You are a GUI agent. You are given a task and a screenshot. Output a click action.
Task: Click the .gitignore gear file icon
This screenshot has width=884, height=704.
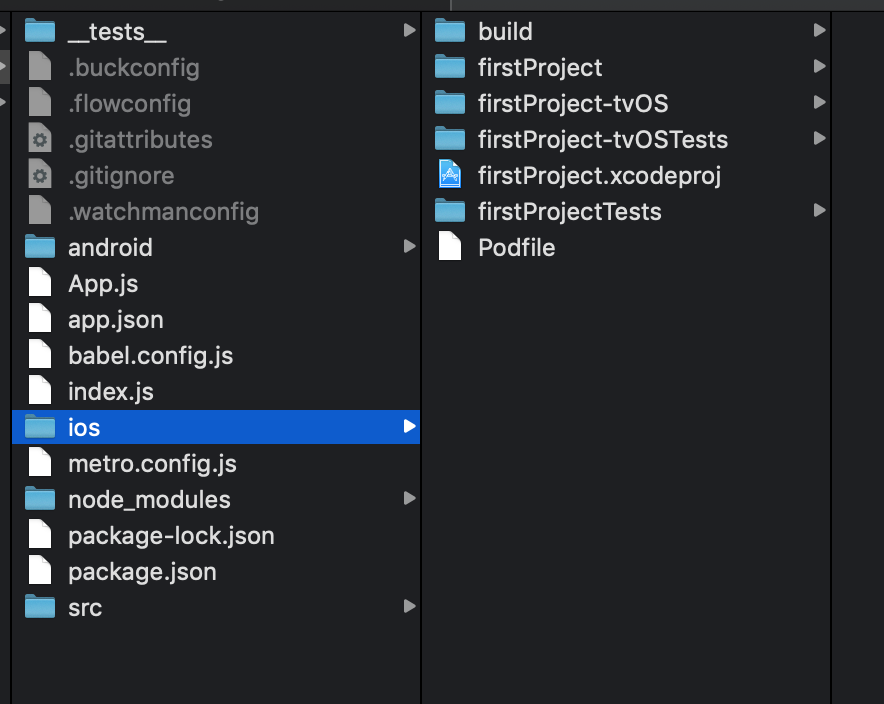click(x=40, y=176)
